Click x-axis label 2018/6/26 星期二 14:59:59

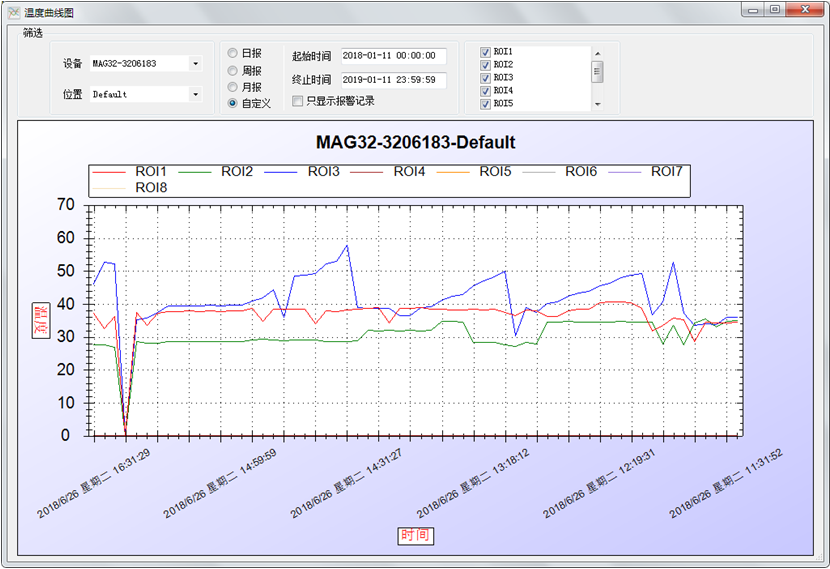pyautogui.click(x=220, y=484)
